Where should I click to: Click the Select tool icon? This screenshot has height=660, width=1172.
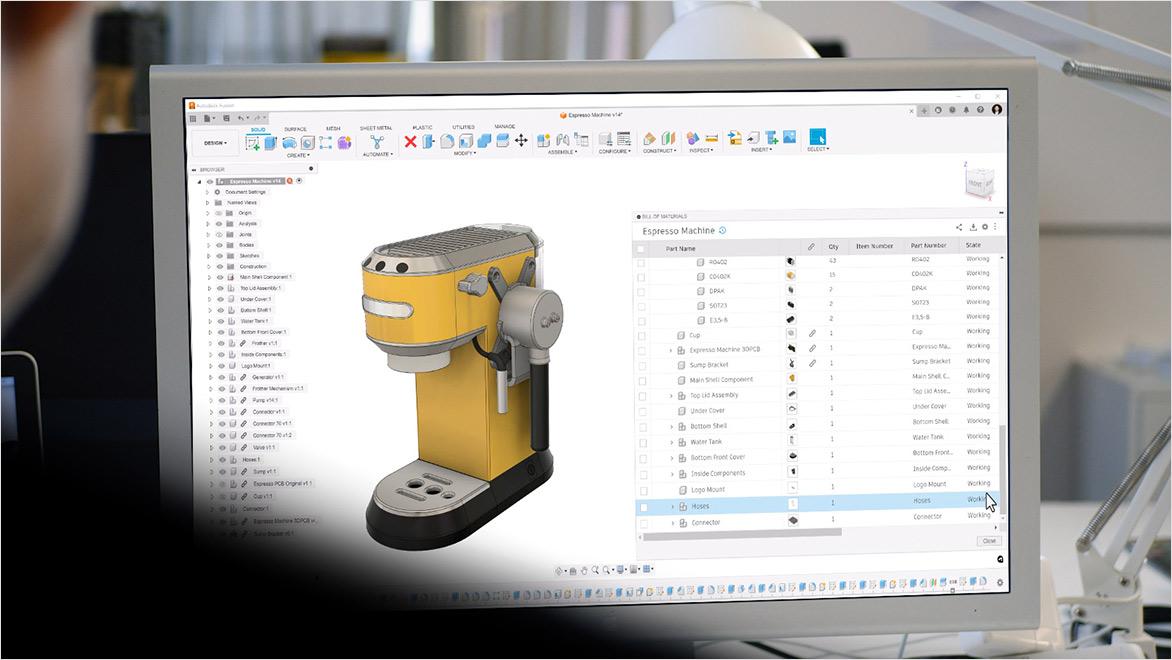pos(817,137)
